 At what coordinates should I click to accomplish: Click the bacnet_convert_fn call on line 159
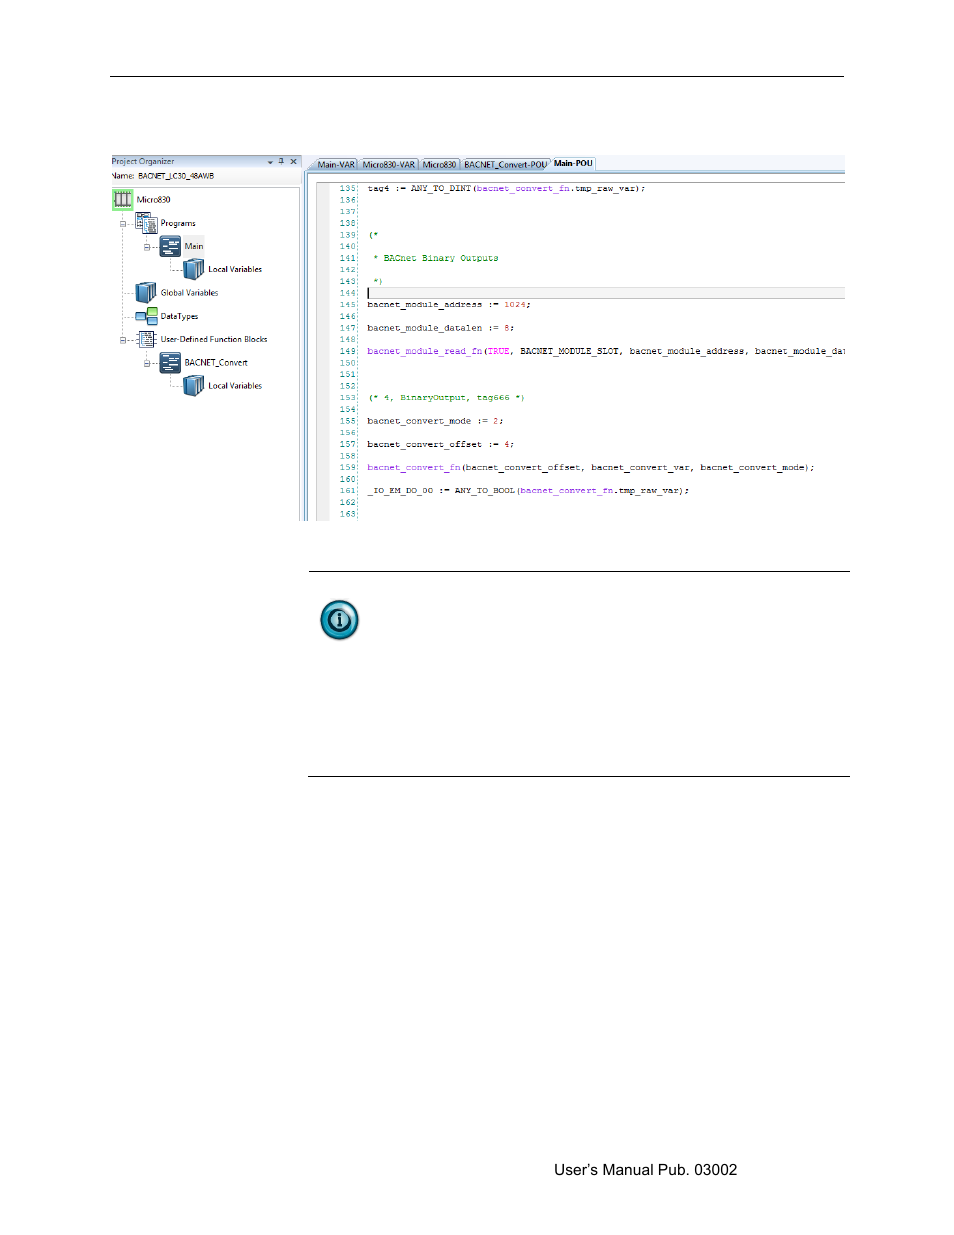591,468
